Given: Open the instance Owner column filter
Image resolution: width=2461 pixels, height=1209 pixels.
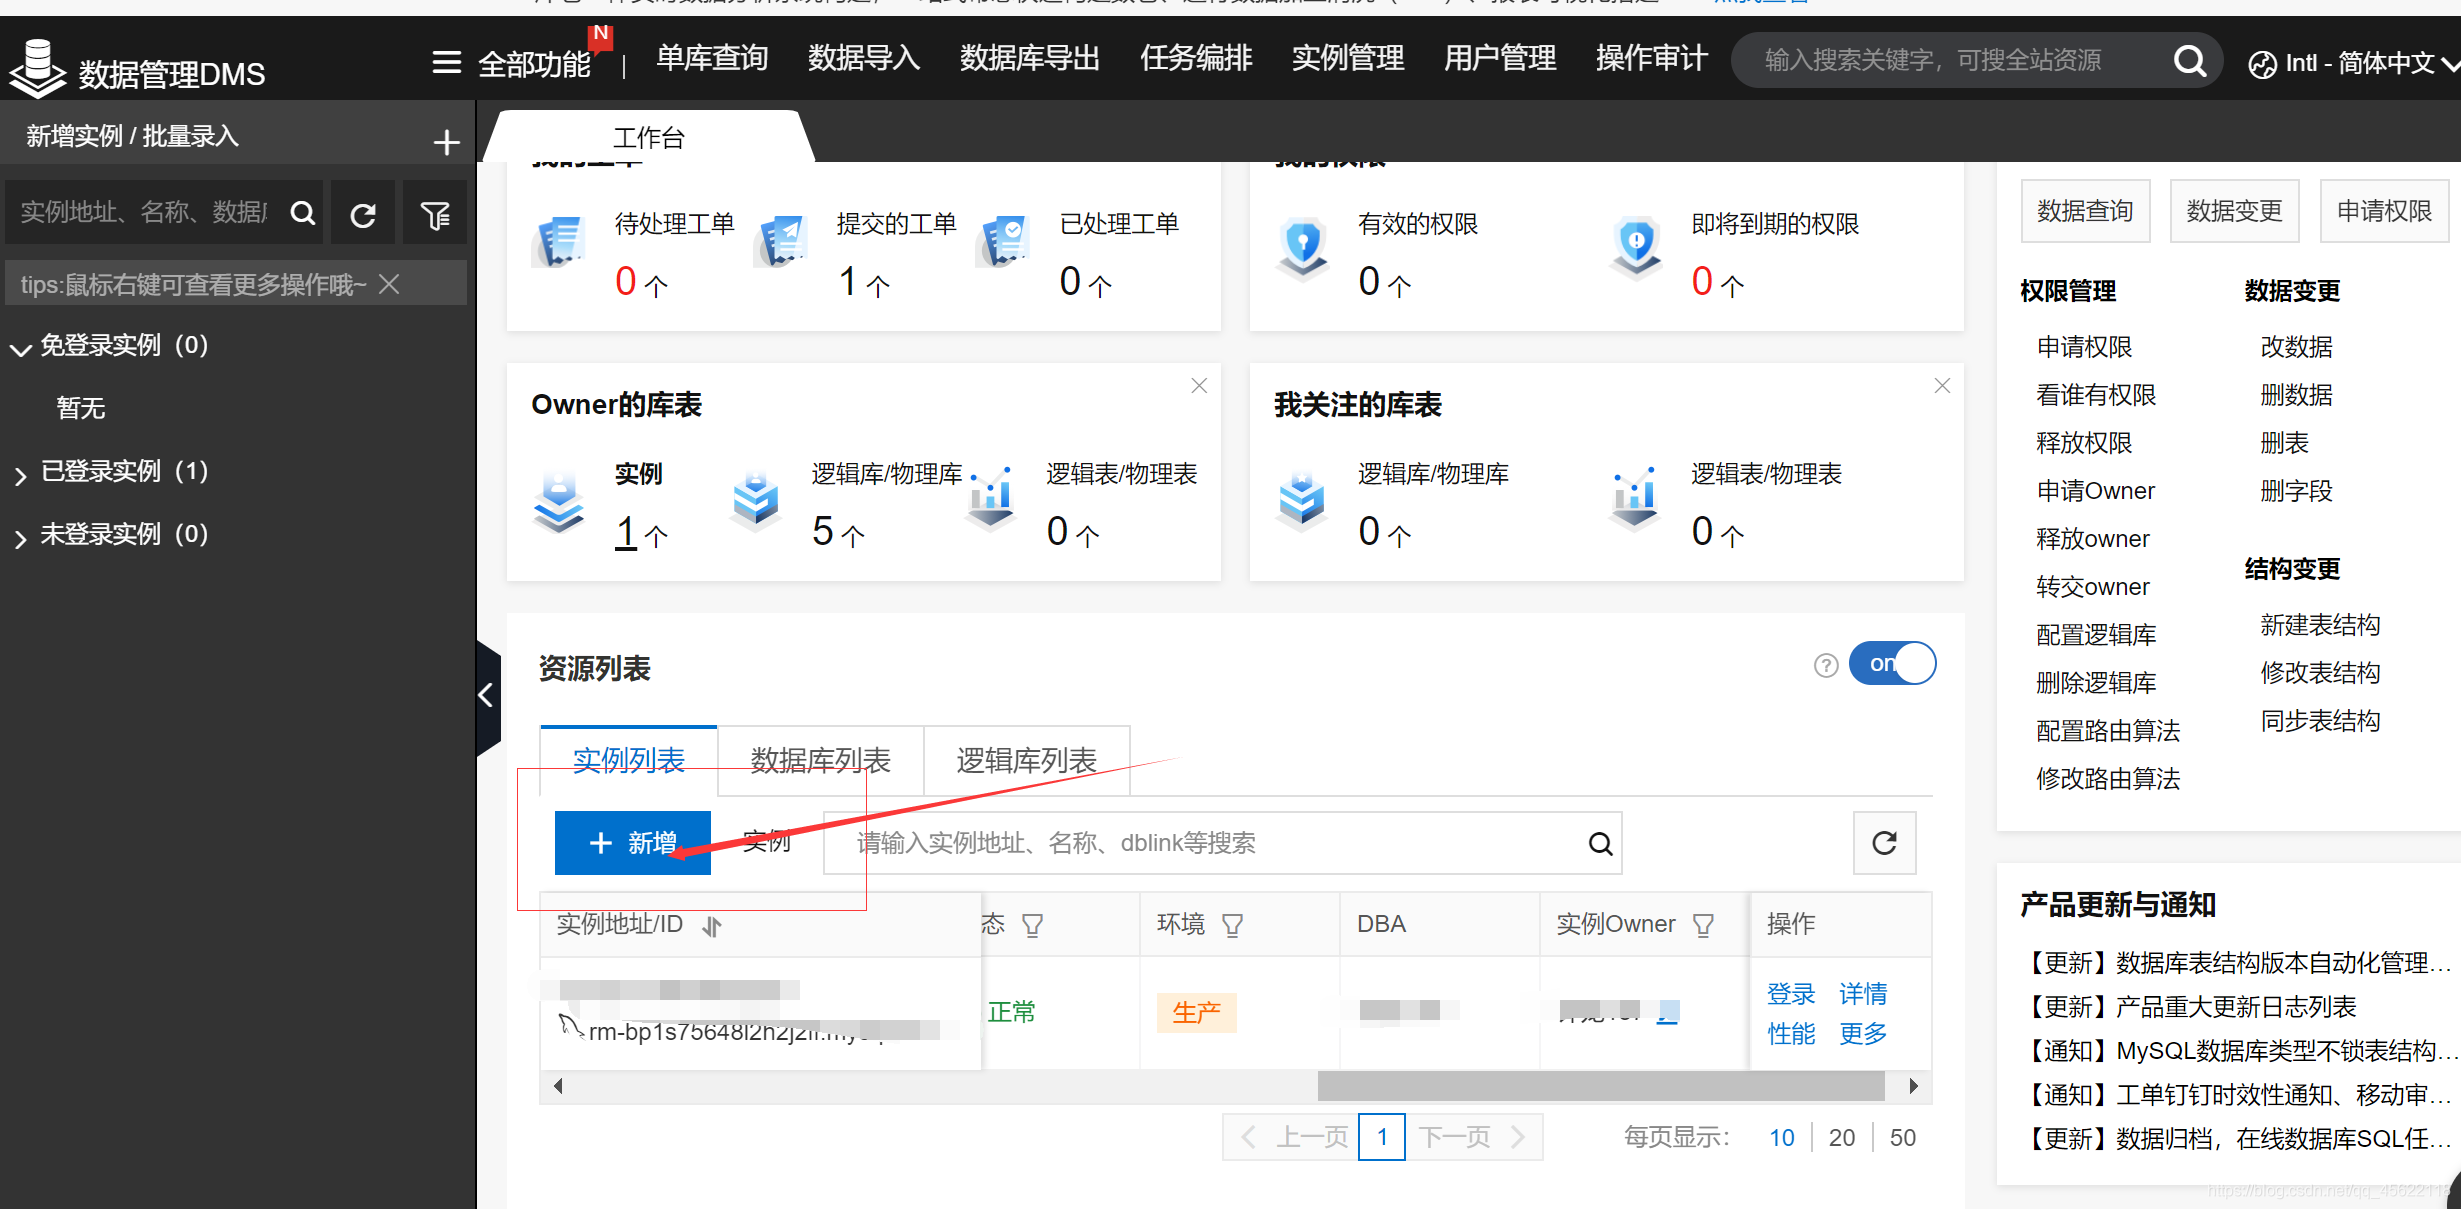Looking at the screenshot, I should 1703,925.
